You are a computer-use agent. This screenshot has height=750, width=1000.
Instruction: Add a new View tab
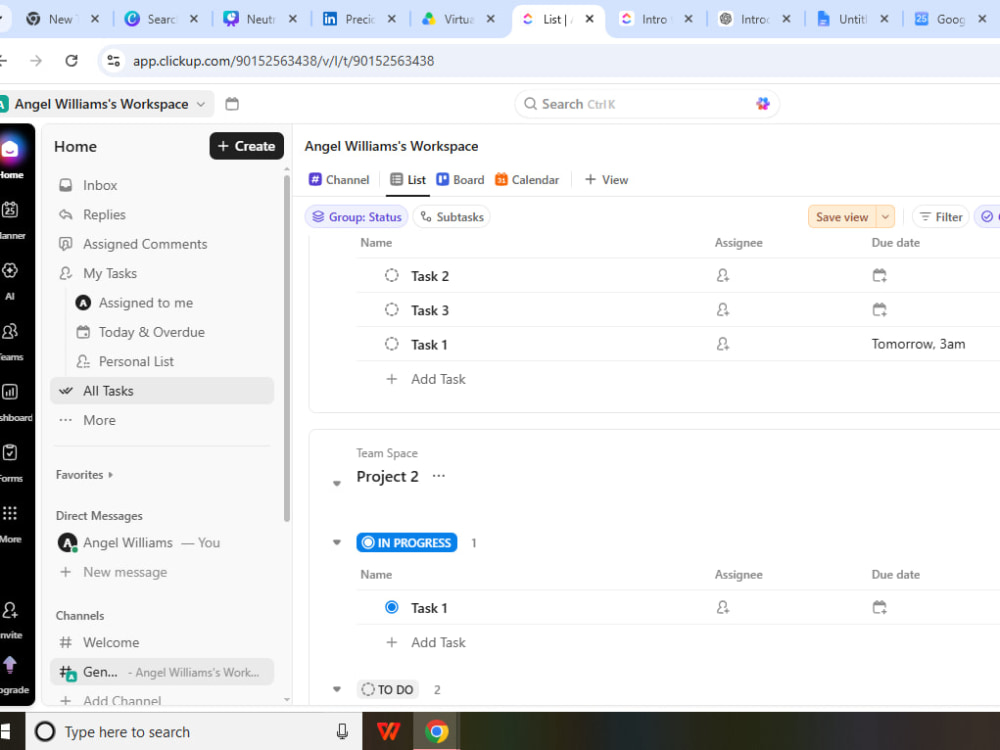[x=607, y=180]
